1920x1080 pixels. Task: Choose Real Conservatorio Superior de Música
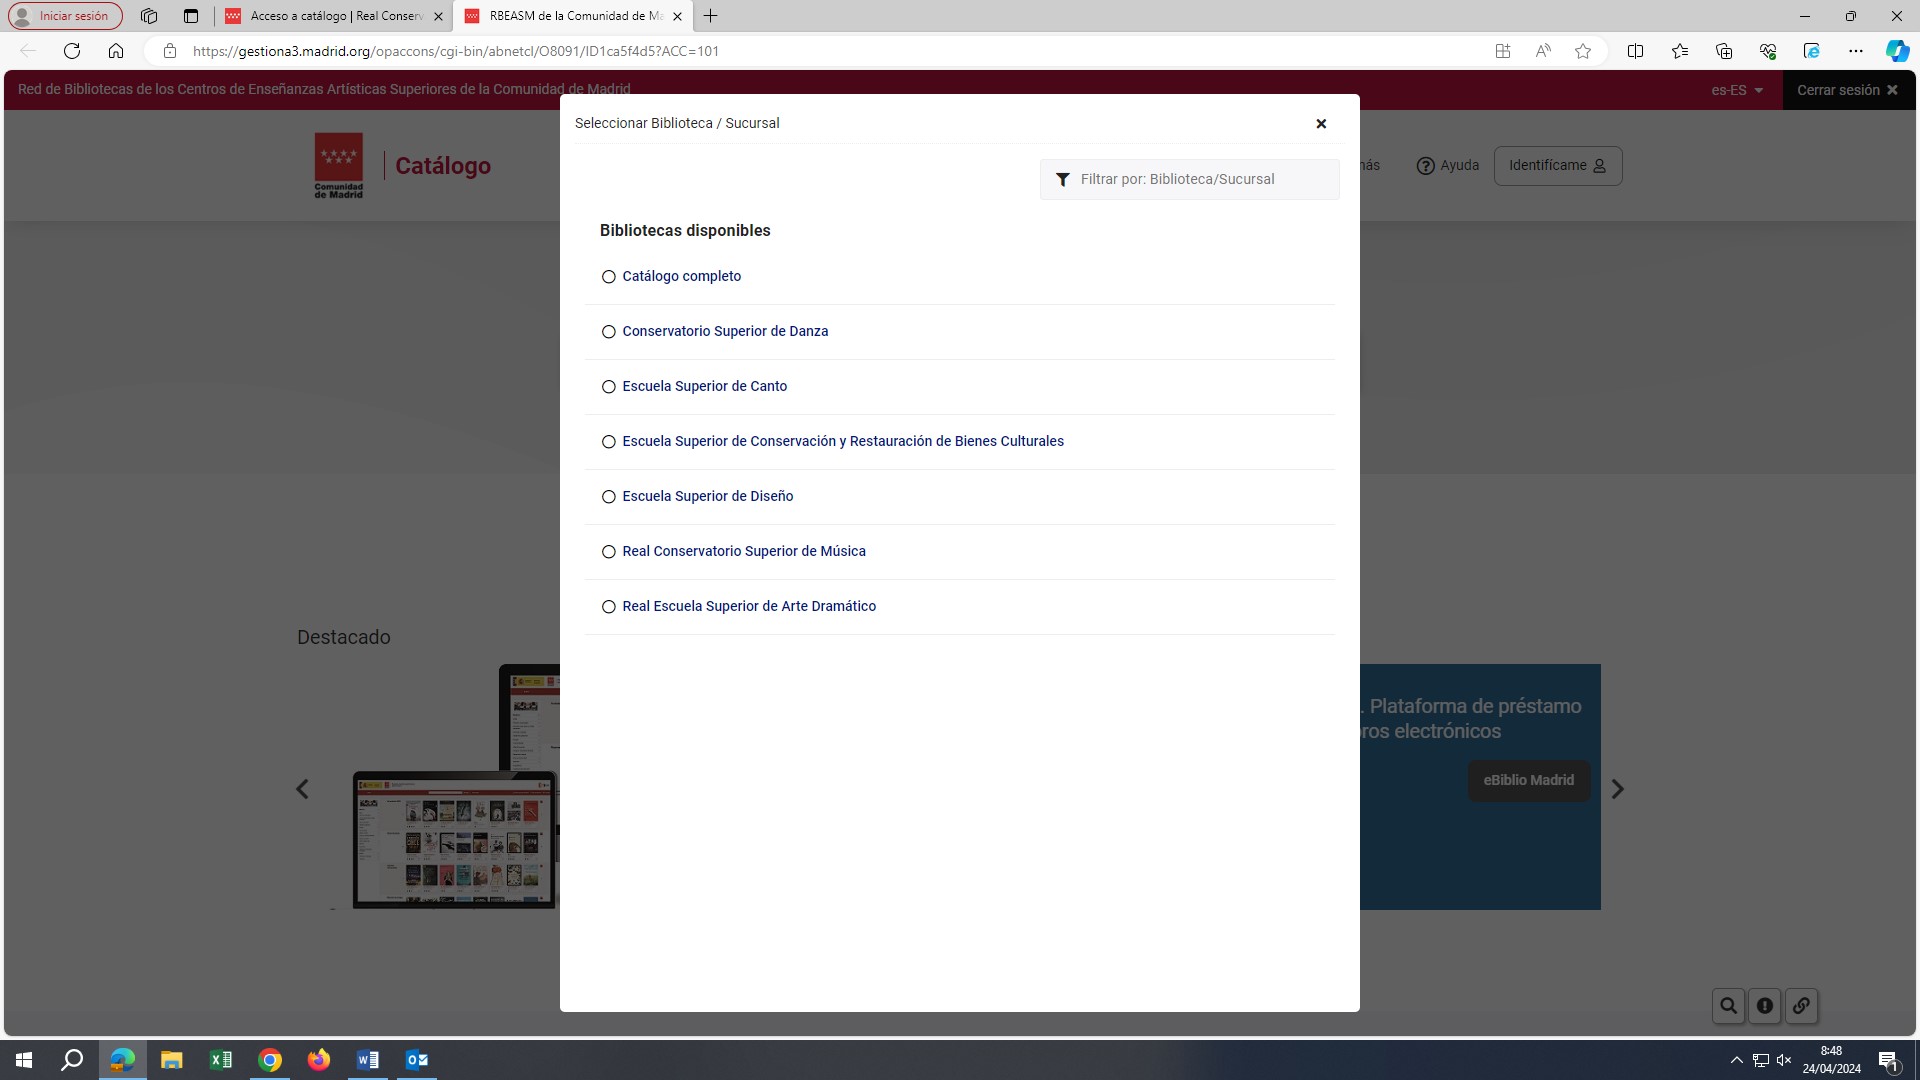click(x=608, y=552)
